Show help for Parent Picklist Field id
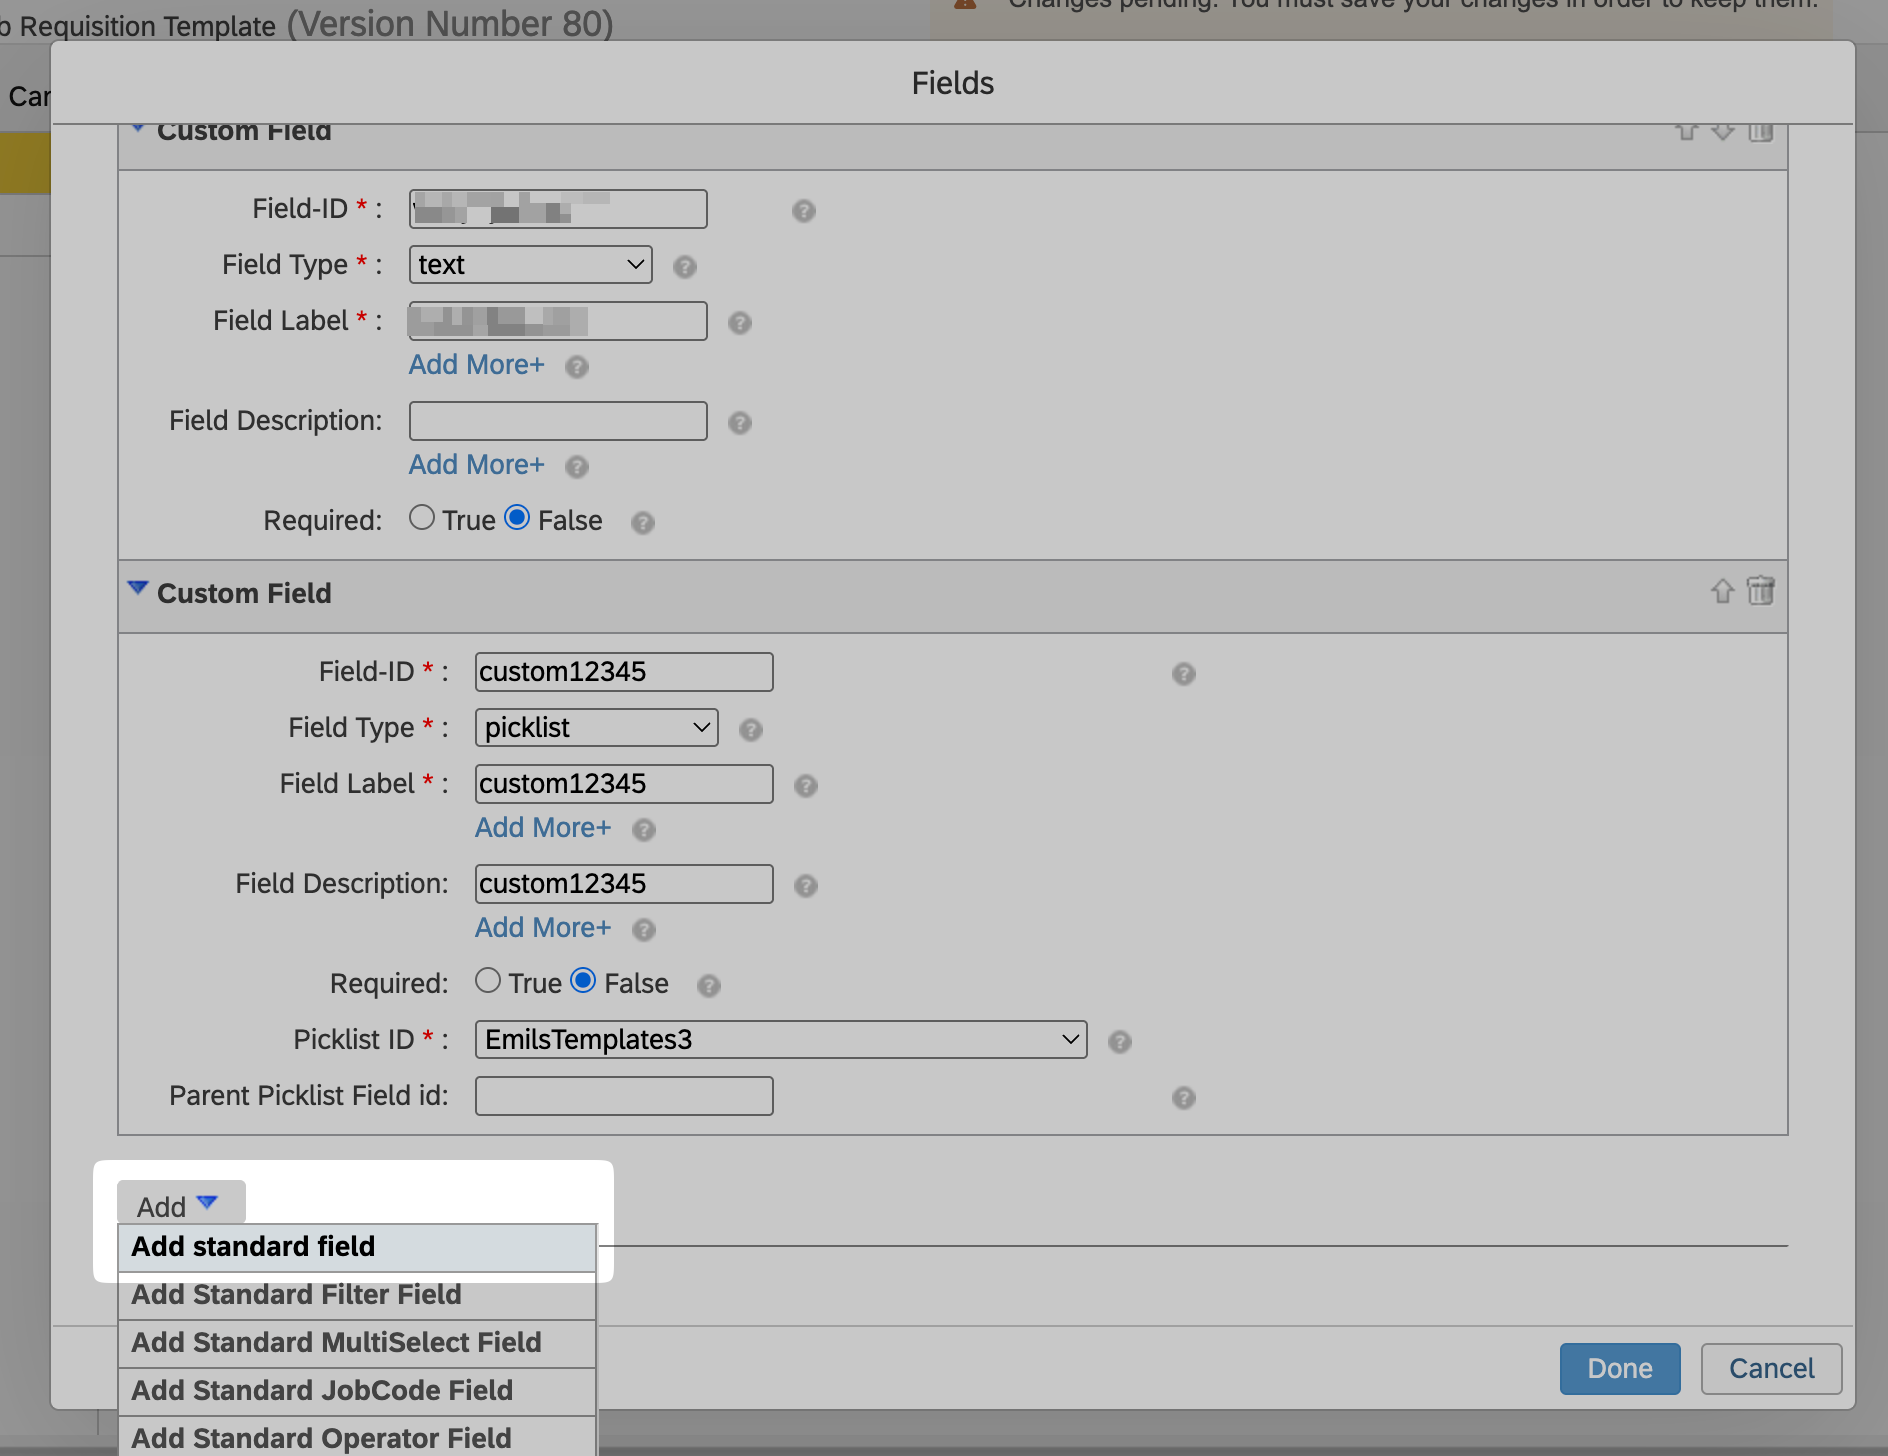Screen dimensions: 1888x1456 click(1183, 1098)
